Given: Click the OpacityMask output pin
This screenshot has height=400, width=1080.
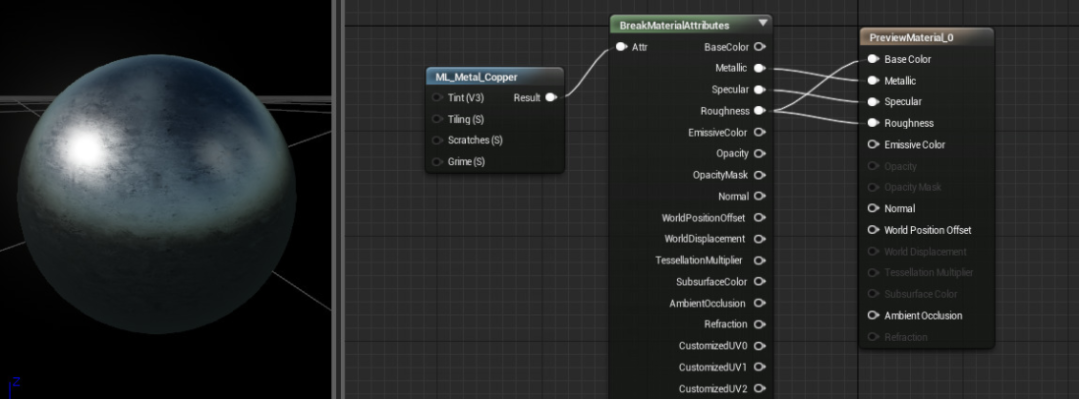Looking at the screenshot, I should click(759, 175).
